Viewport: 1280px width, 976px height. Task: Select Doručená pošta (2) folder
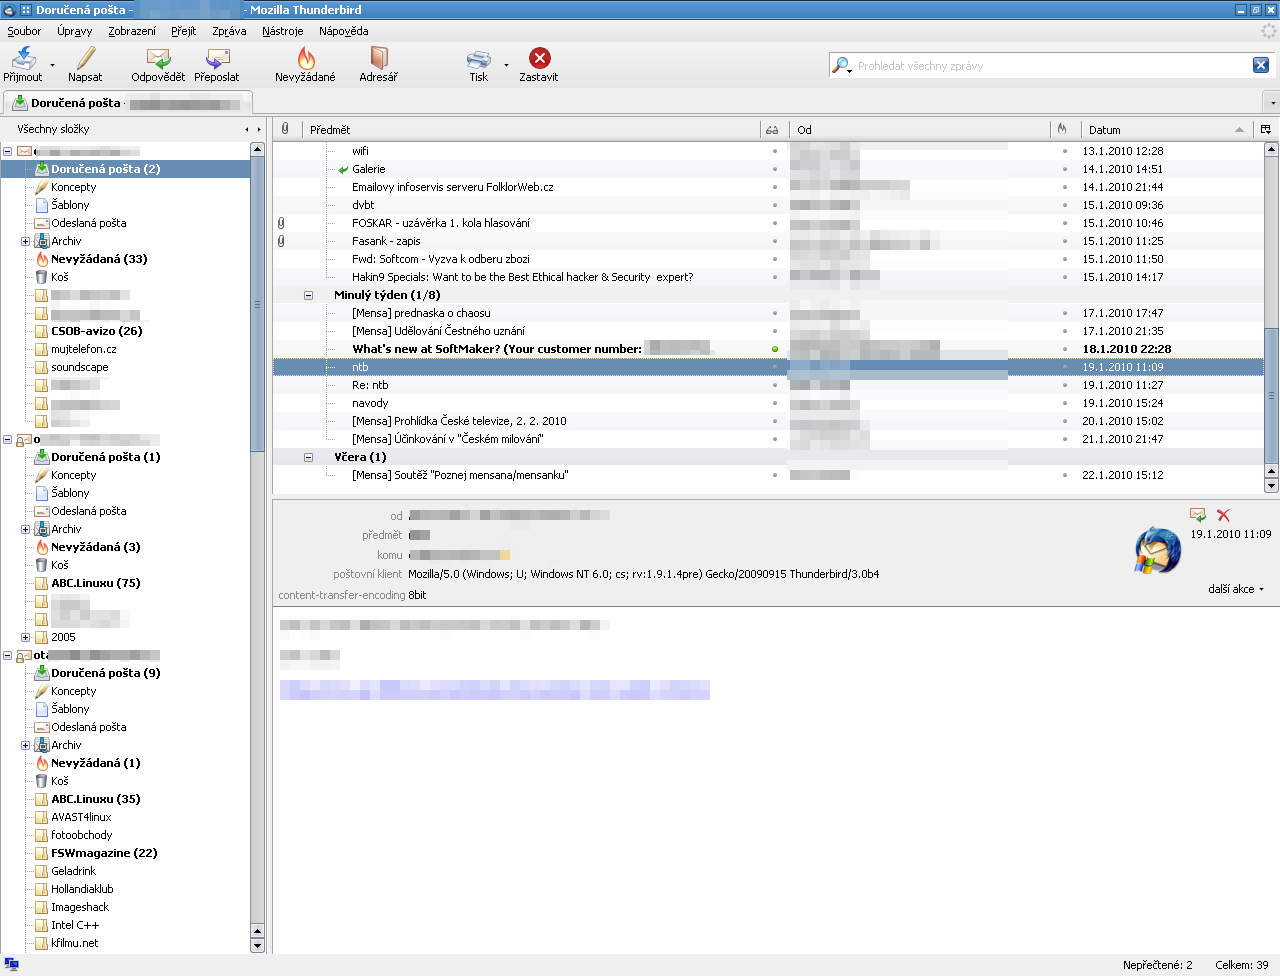tap(105, 169)
